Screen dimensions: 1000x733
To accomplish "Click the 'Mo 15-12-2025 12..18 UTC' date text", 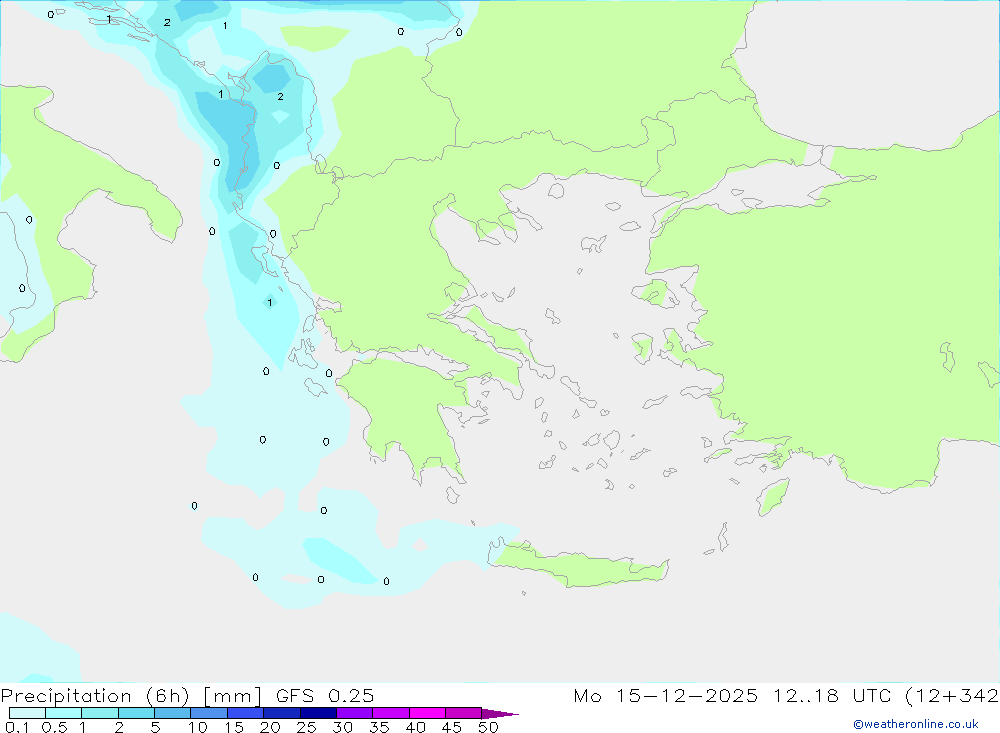I will (732, 695).
